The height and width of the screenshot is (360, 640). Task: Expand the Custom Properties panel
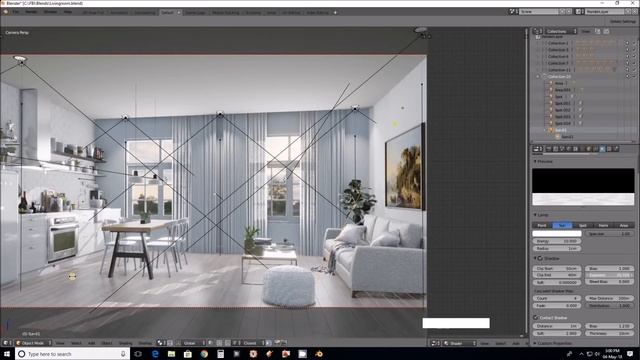pos(535,343)
